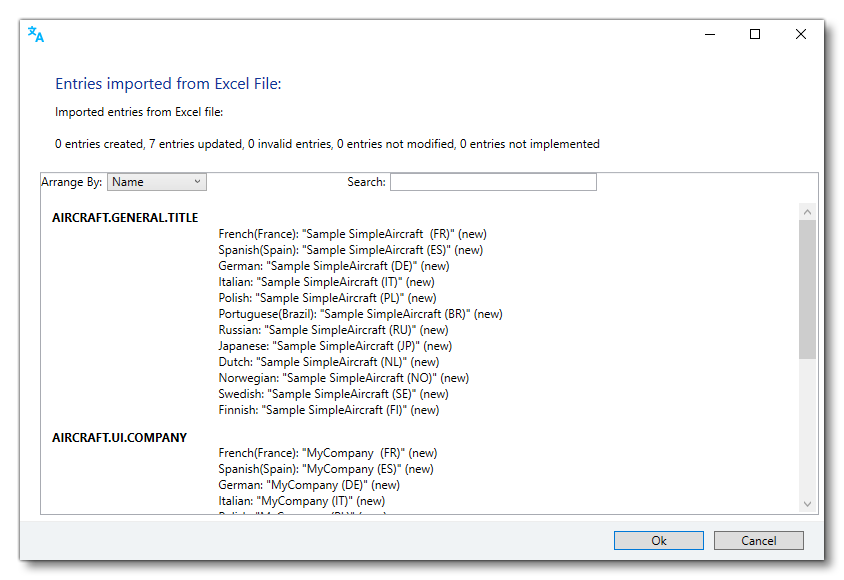844x580 pixels.
Task: Open the Arrange By dropdown
Action: [x=156, y=181]
